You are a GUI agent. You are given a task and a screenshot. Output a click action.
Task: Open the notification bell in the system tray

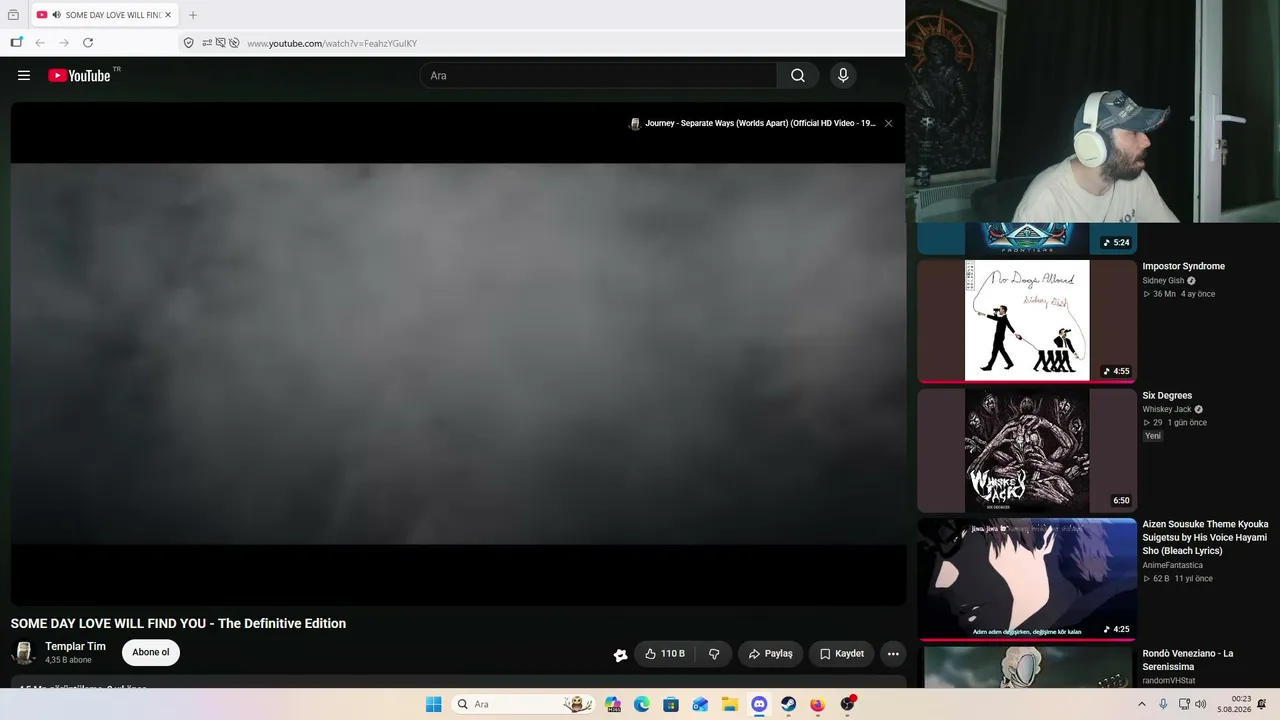pos(1262,704)
